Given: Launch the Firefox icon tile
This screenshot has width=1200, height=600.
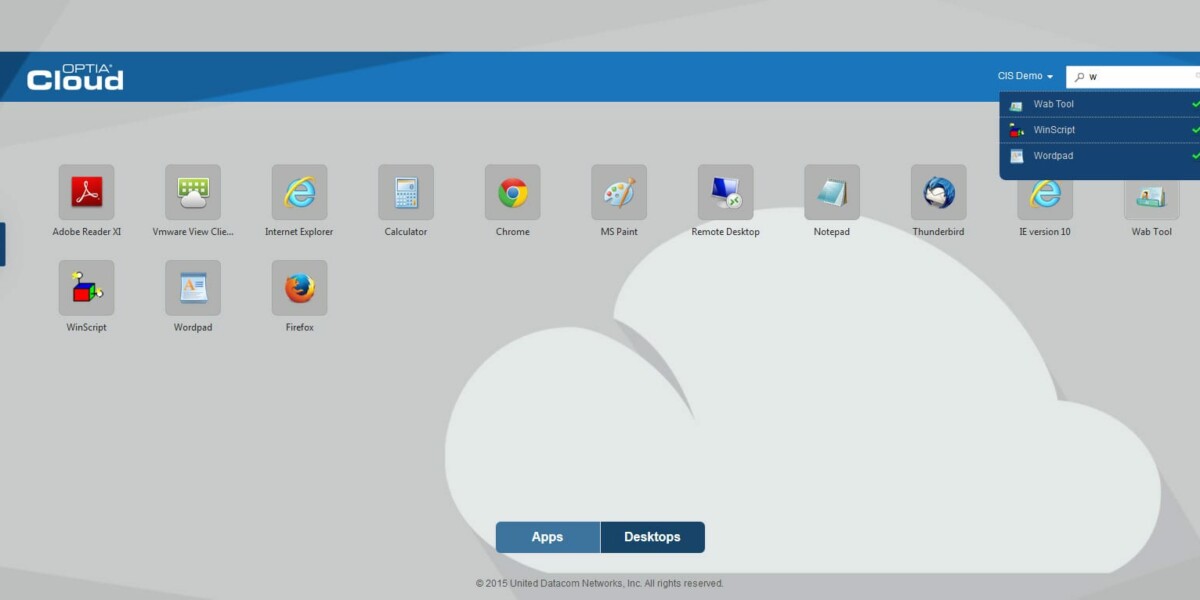Looking at the screenshot, I should click(300, 288).
